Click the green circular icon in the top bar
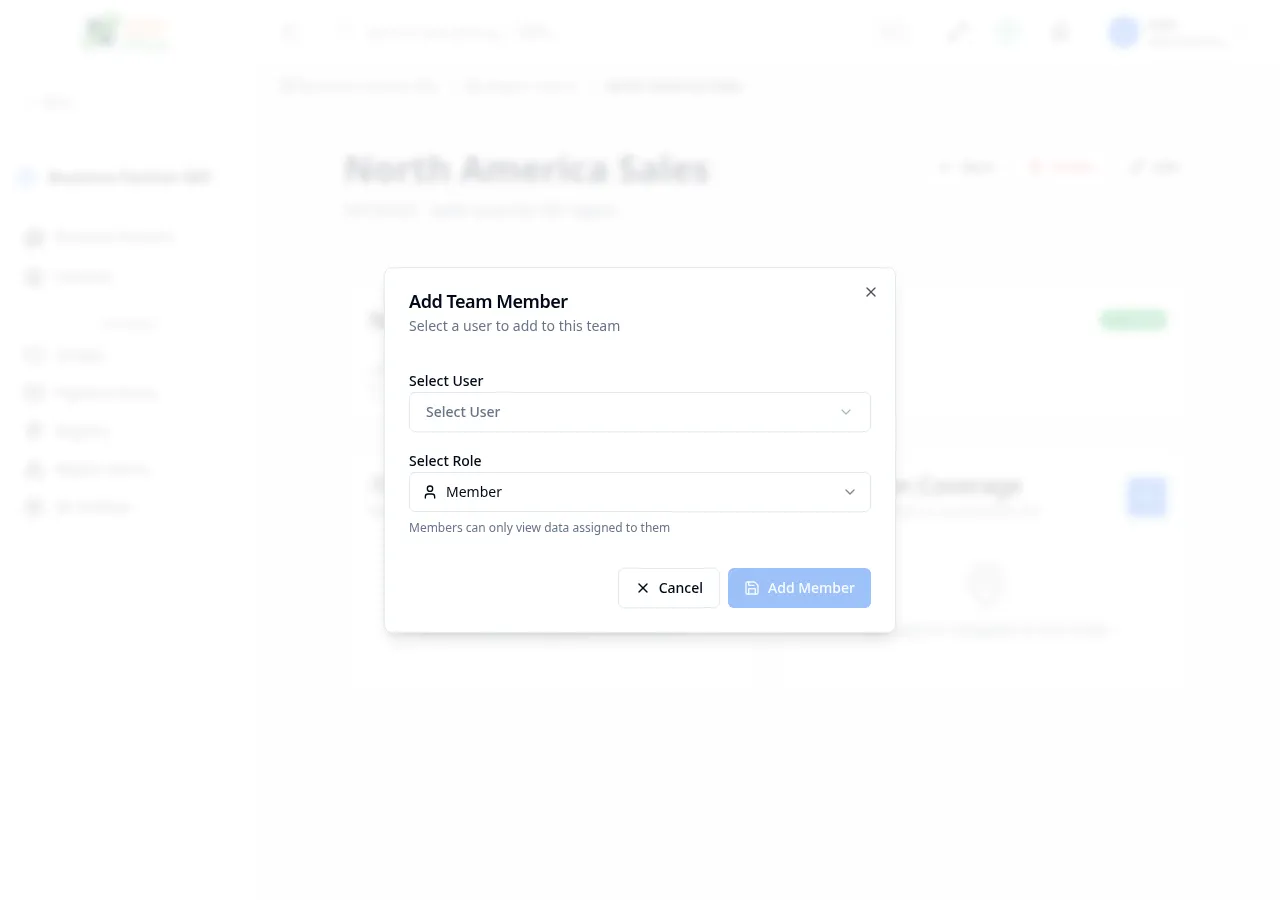This screenshot has height=900, width=1280. [x=1007, y=32]
